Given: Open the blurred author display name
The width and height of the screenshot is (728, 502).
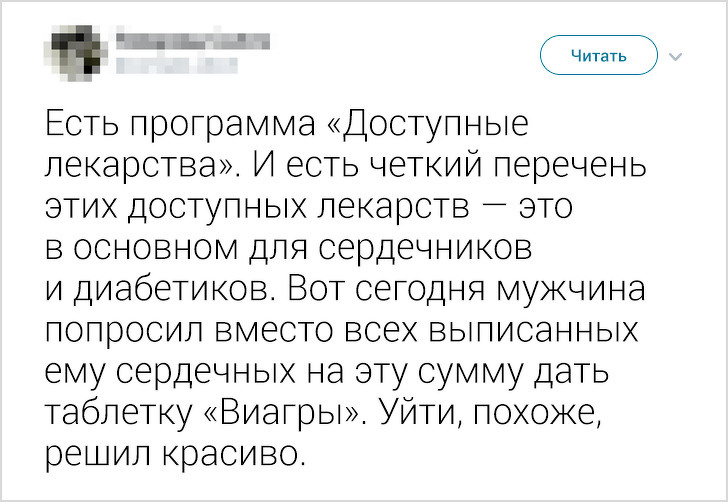Looking at the screenshot, I should click(192, 42).
